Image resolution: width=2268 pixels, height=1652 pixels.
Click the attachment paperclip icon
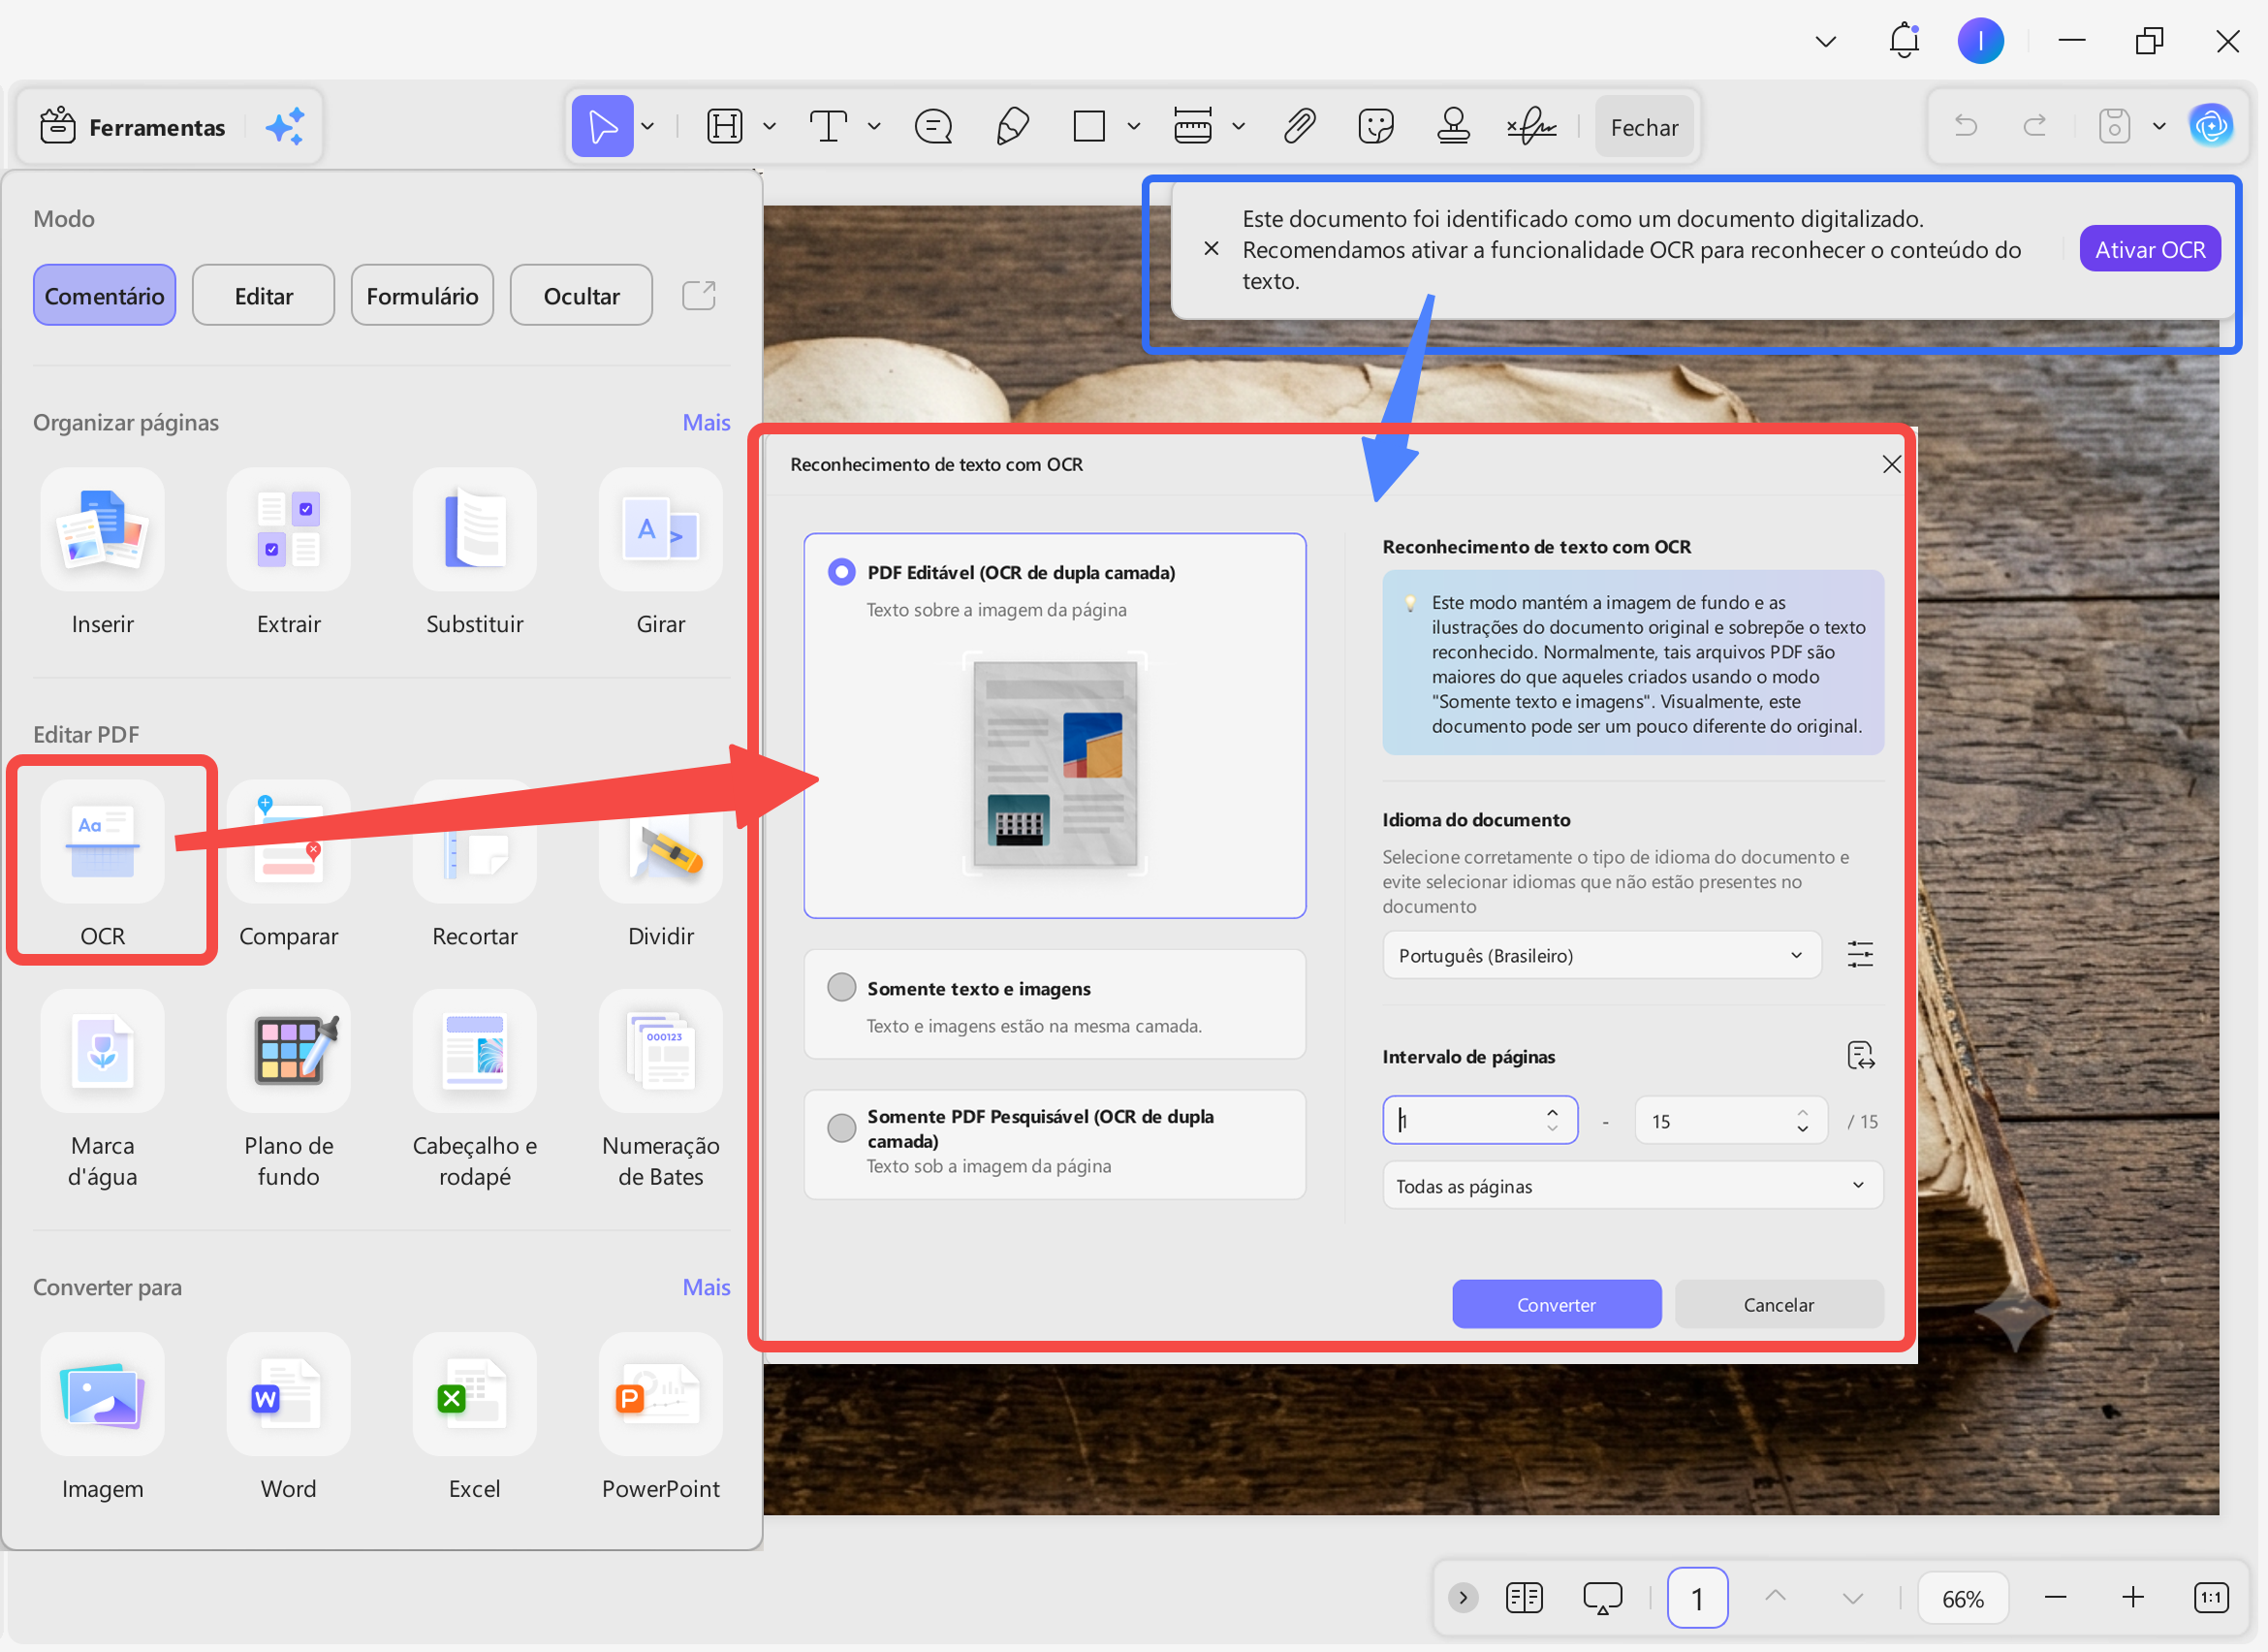pos(1299,127)
